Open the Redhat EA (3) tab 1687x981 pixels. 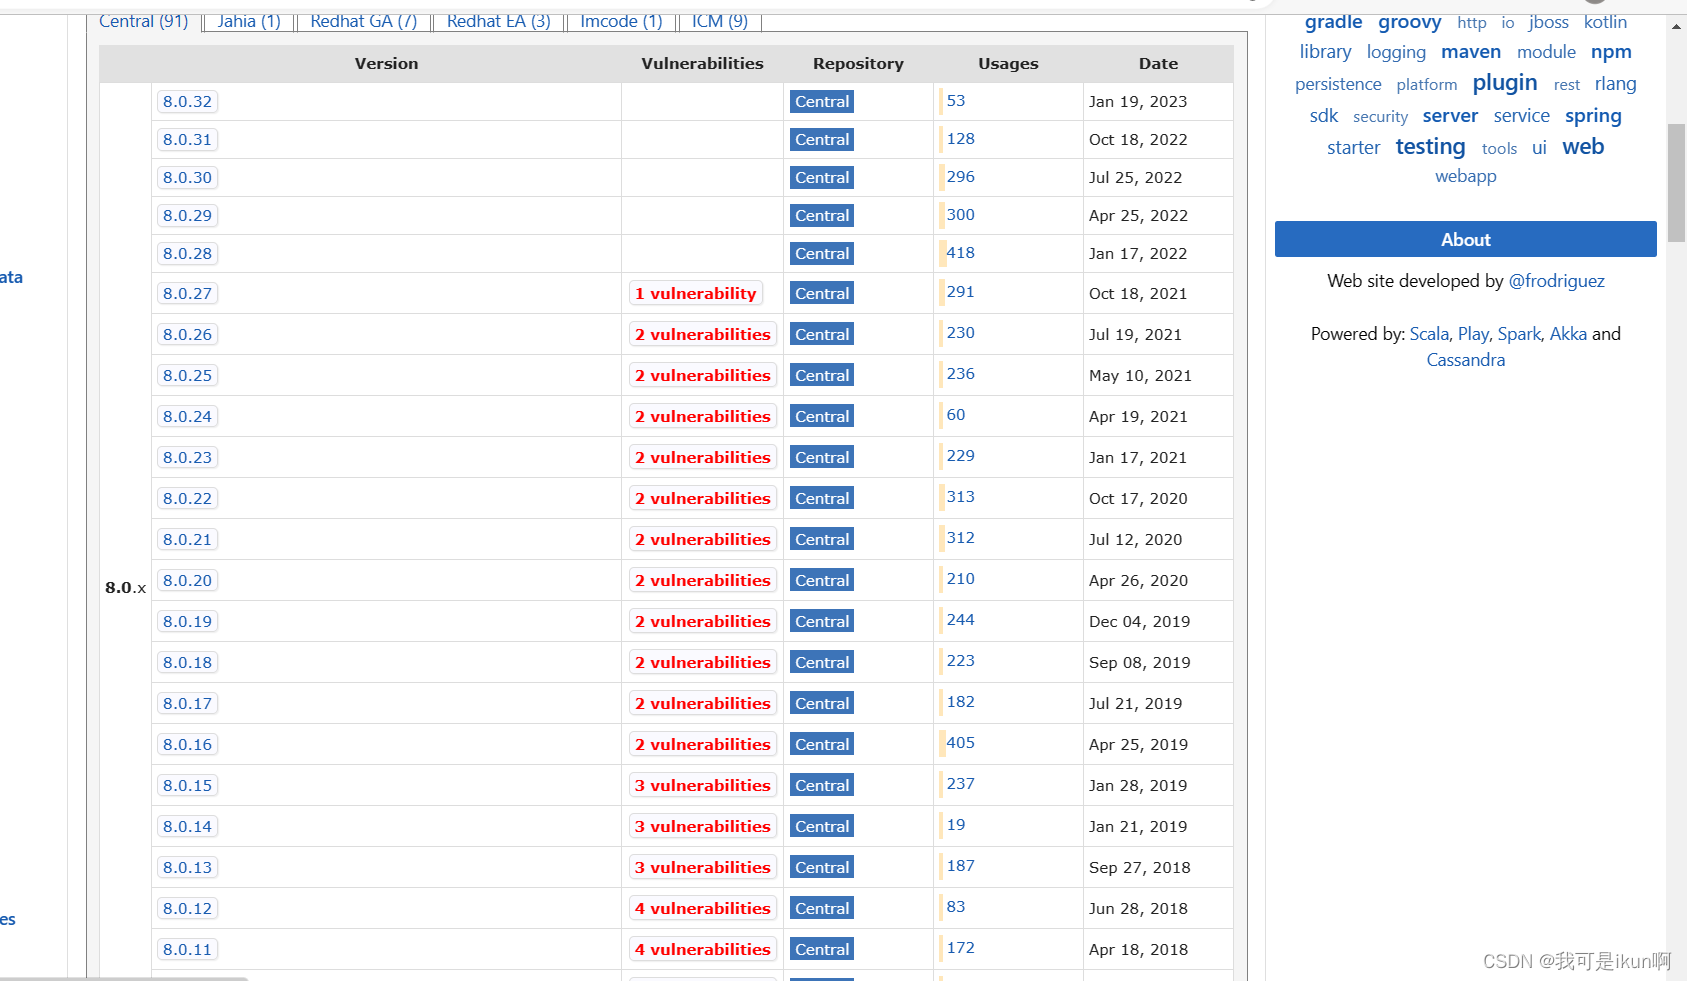click(x=498, y=22)
